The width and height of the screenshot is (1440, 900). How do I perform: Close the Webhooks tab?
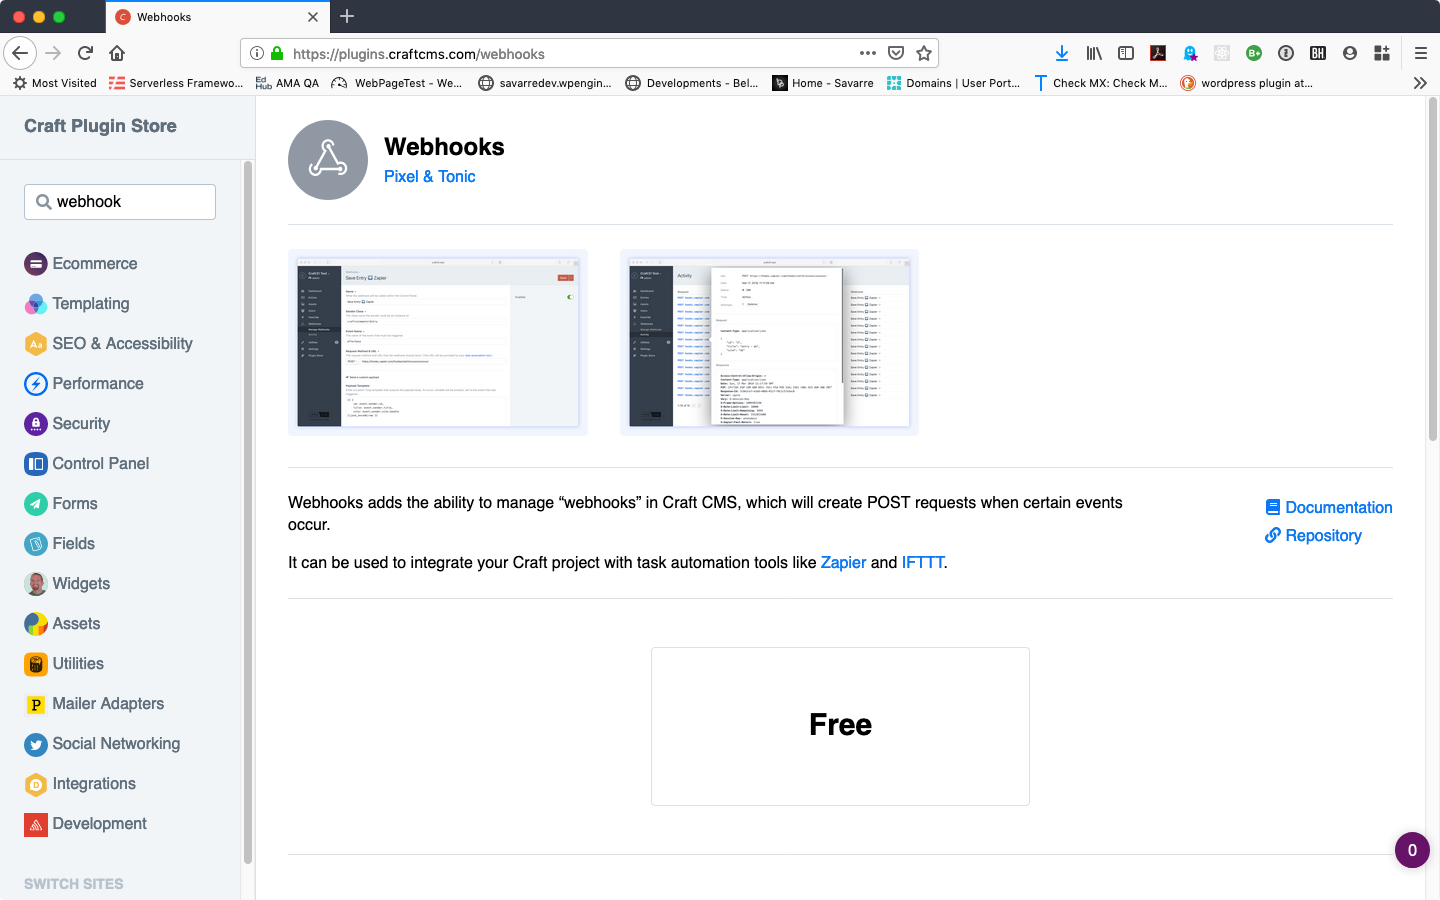313,17
